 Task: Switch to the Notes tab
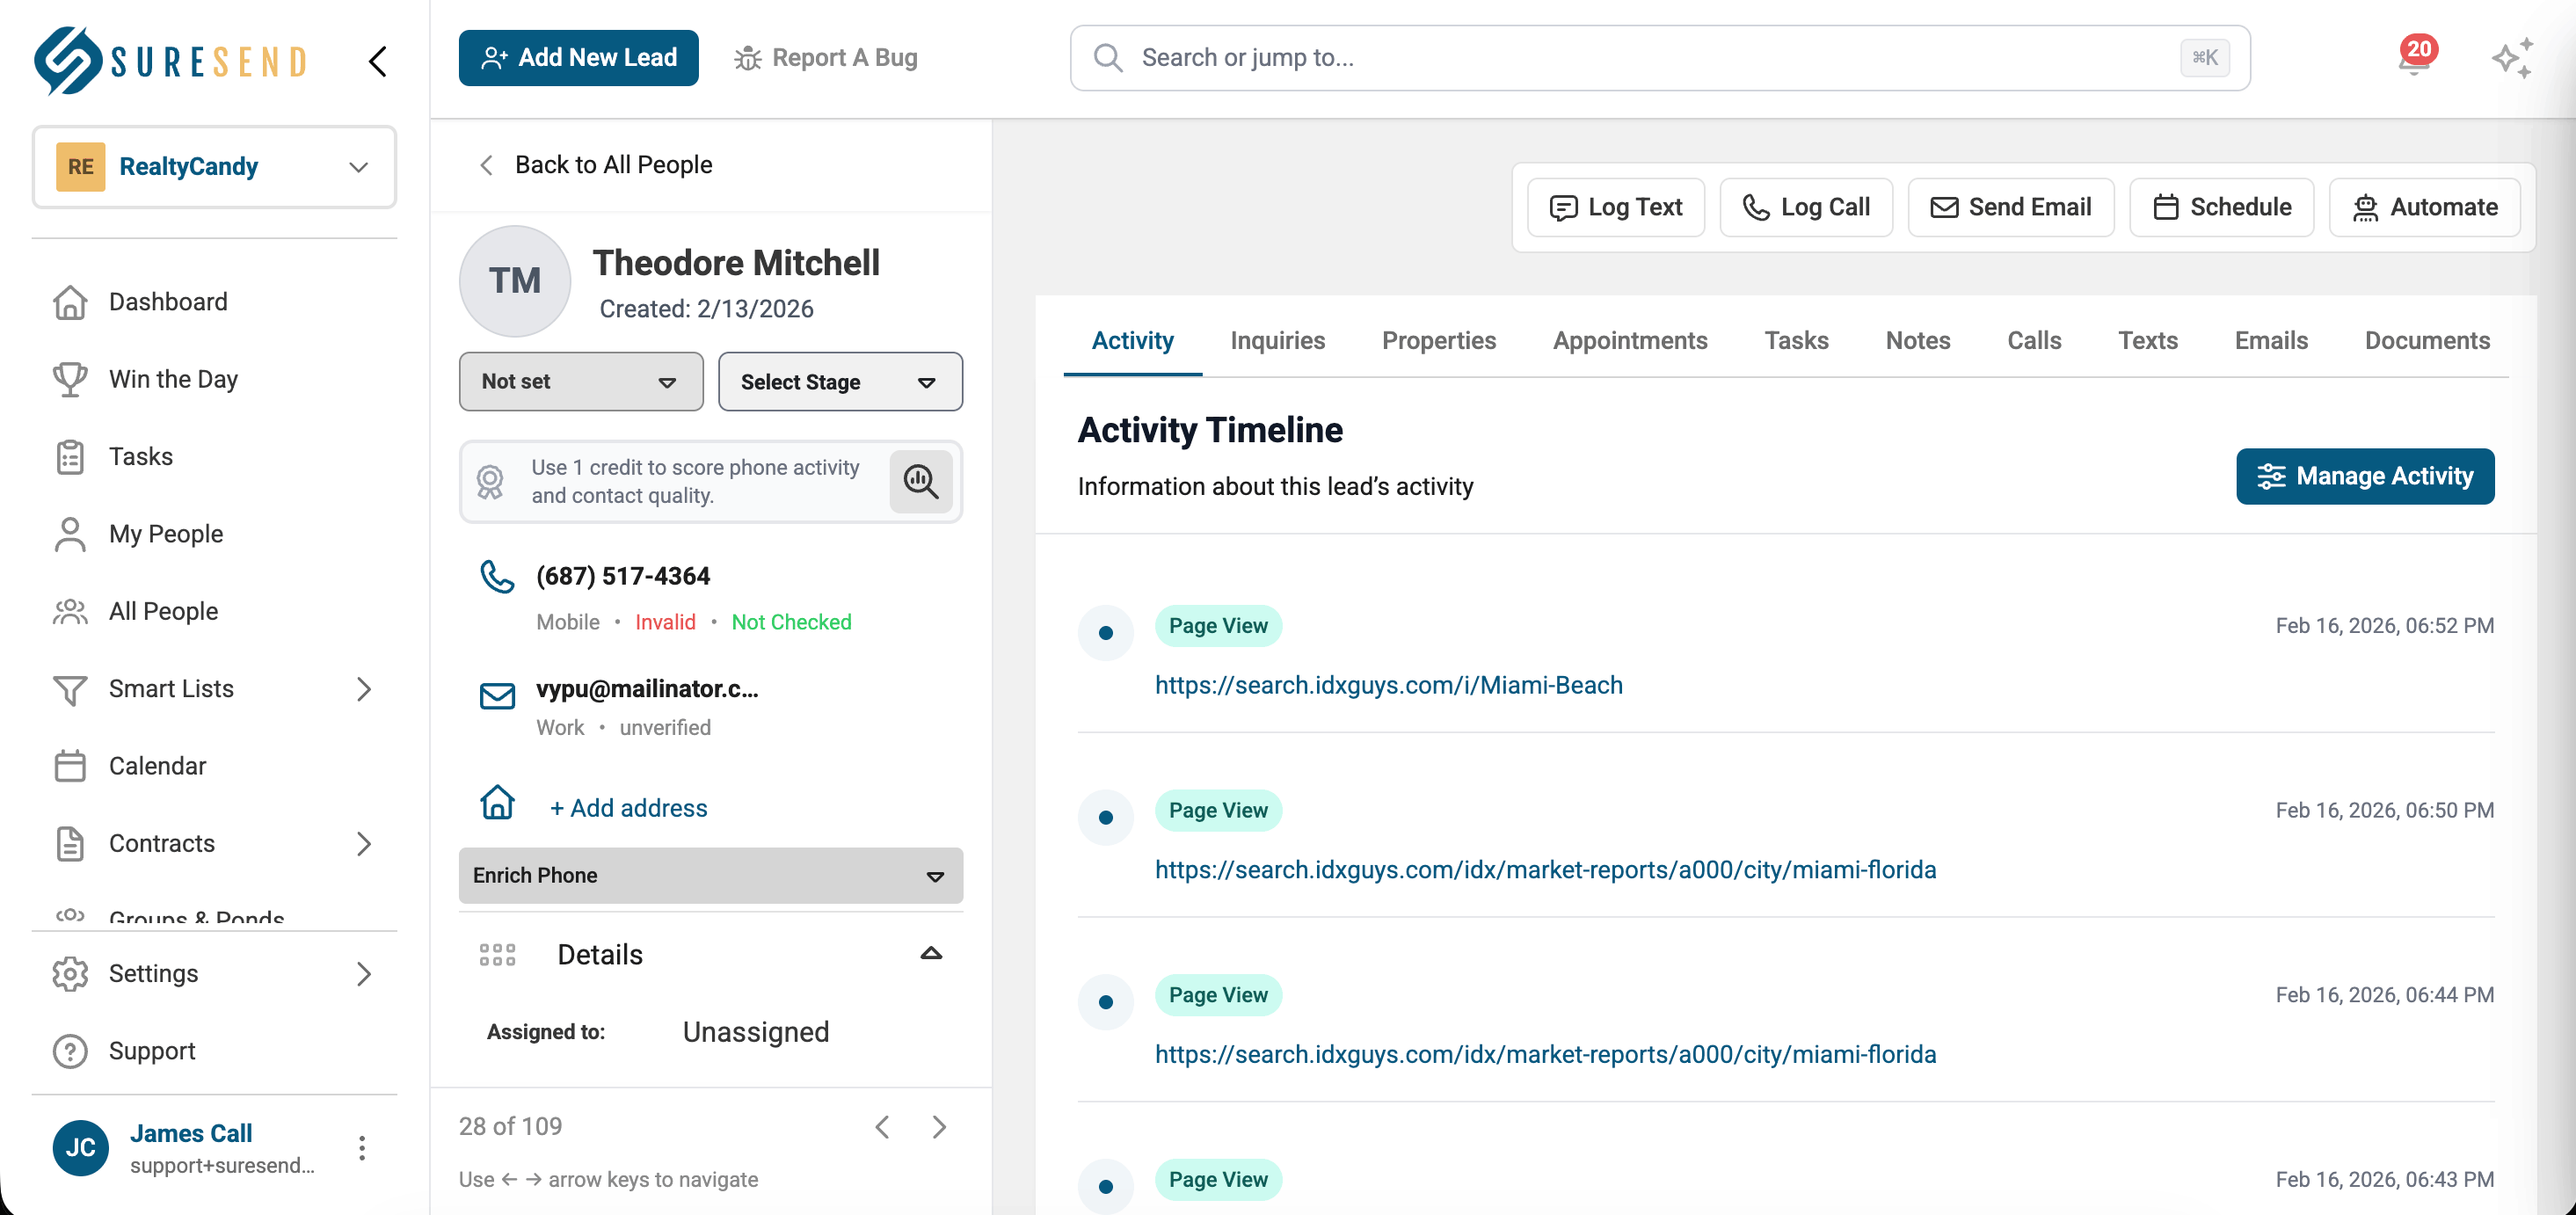pos(1917,340)
